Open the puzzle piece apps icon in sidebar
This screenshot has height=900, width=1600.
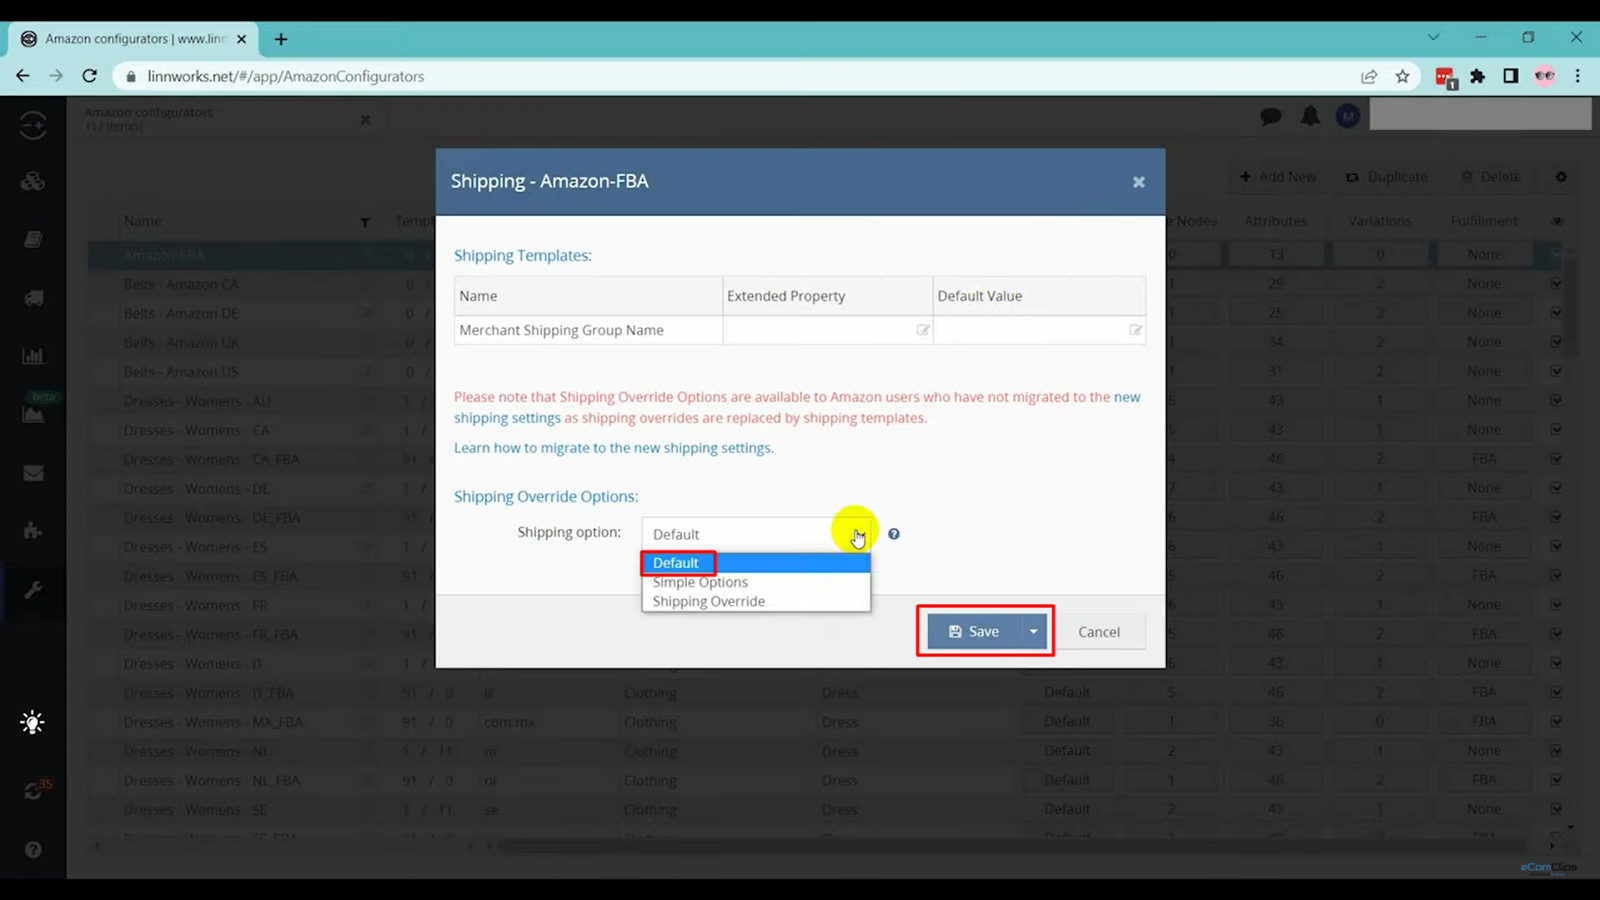tap(33, 531)
